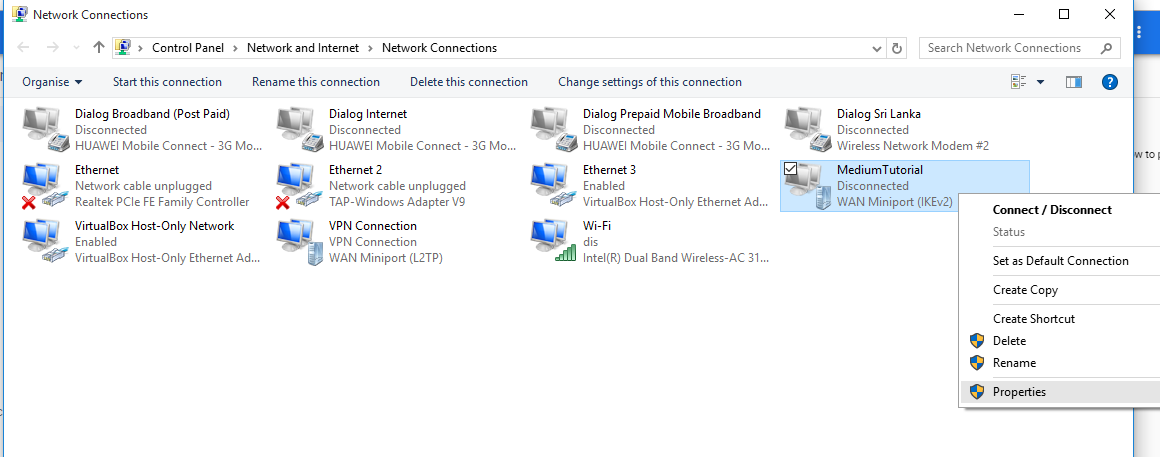1160x457 pixels.
Task: Select the Dialog Sri Lanka modem icon
Action: (x=806, y=129)
